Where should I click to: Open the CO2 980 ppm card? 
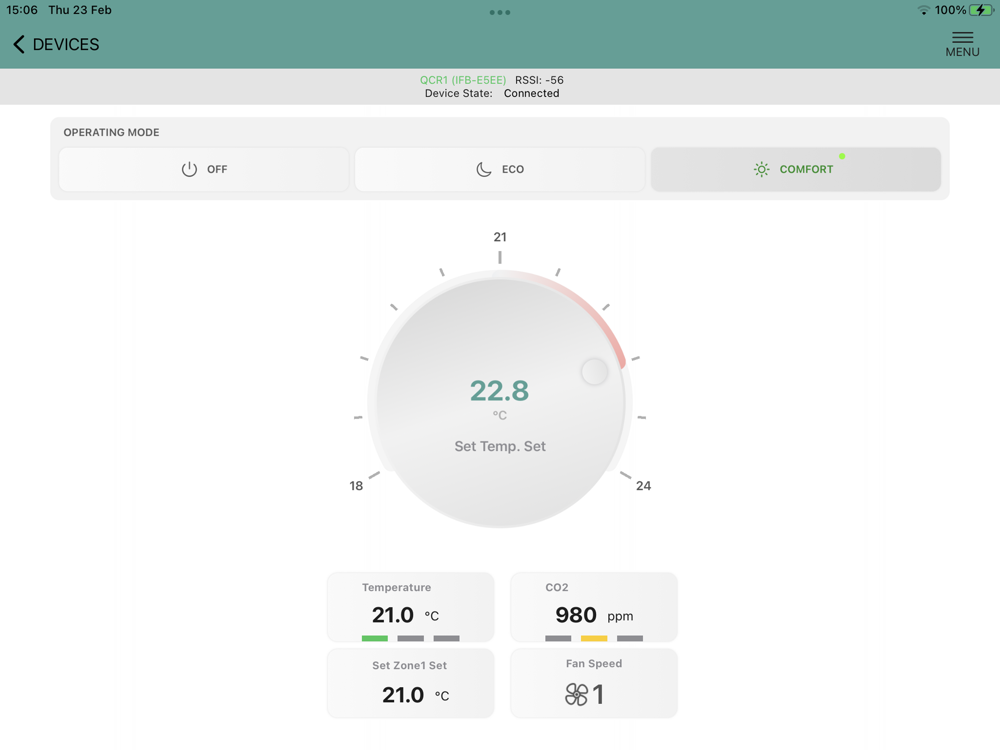[594, 607]
